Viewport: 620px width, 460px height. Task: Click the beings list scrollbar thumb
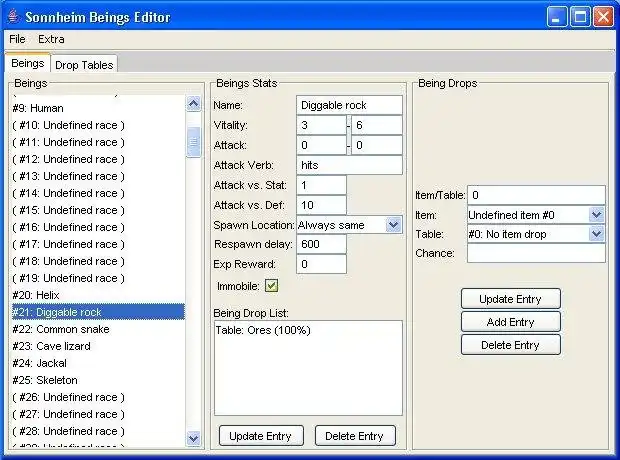click(x=193, y=142)
